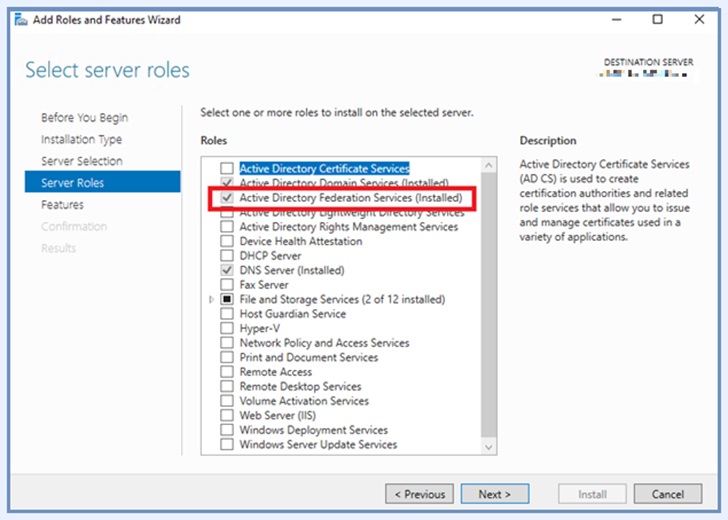Maximize the wizard window
This screenshot has width=728, height=520.
pos(657,20)
